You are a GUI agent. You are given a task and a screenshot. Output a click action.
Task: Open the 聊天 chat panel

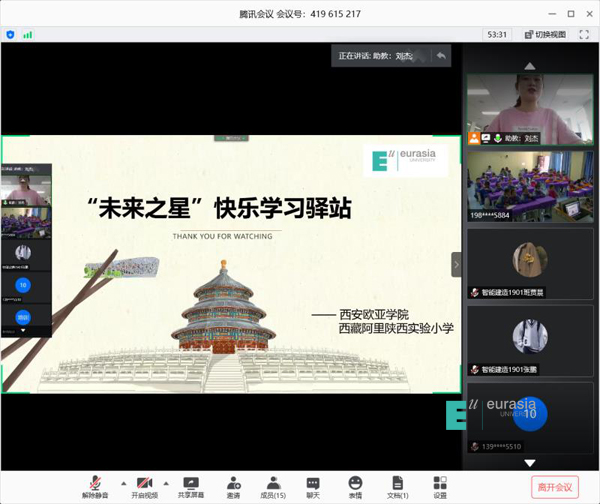(x=313, y=486)
